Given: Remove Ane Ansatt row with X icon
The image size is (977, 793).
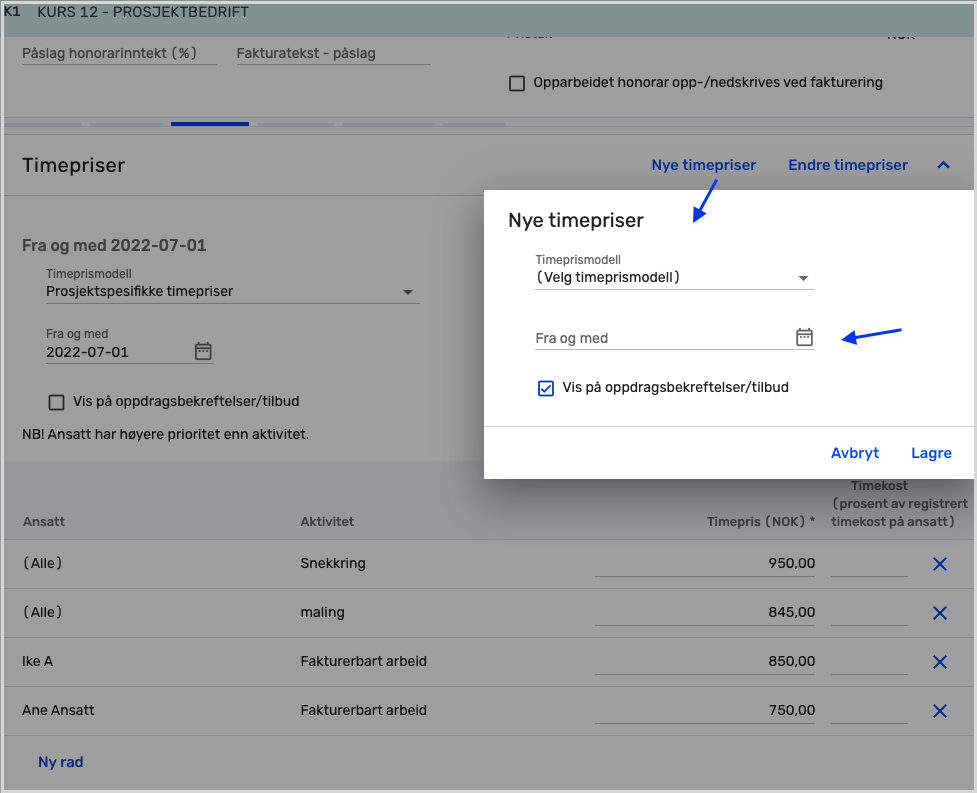Looking at the screenshot, I should 940,711.
